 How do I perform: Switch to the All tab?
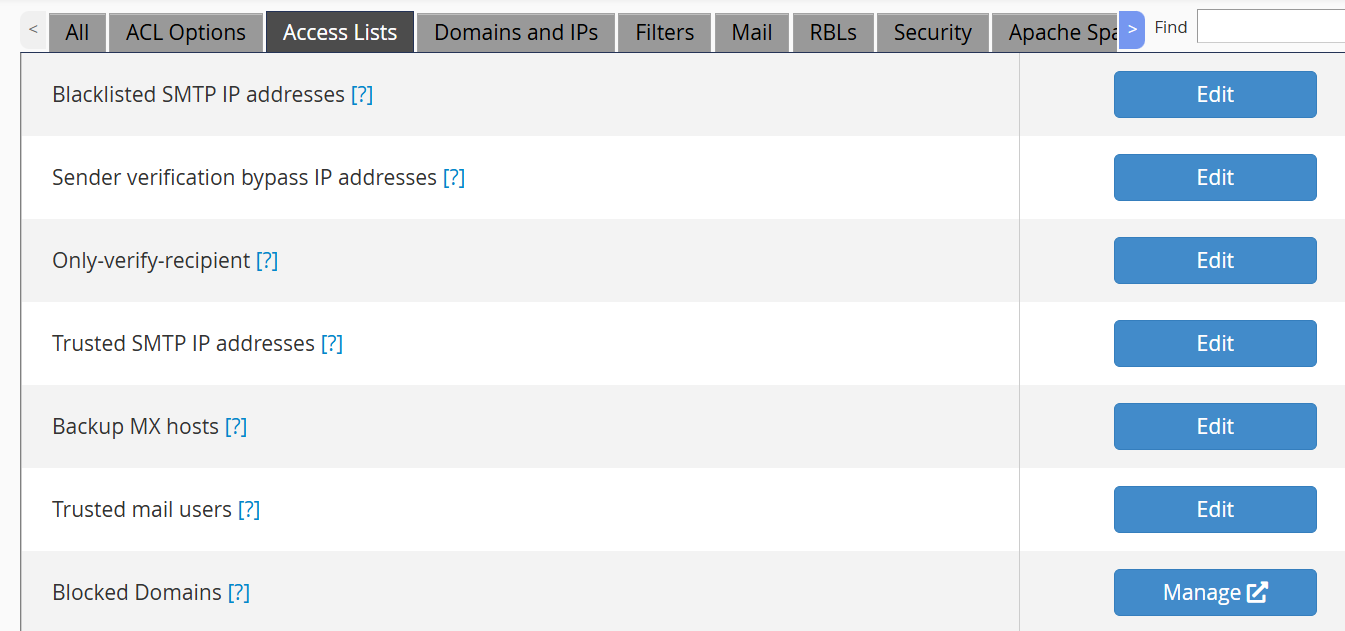[x=77, y=32]
